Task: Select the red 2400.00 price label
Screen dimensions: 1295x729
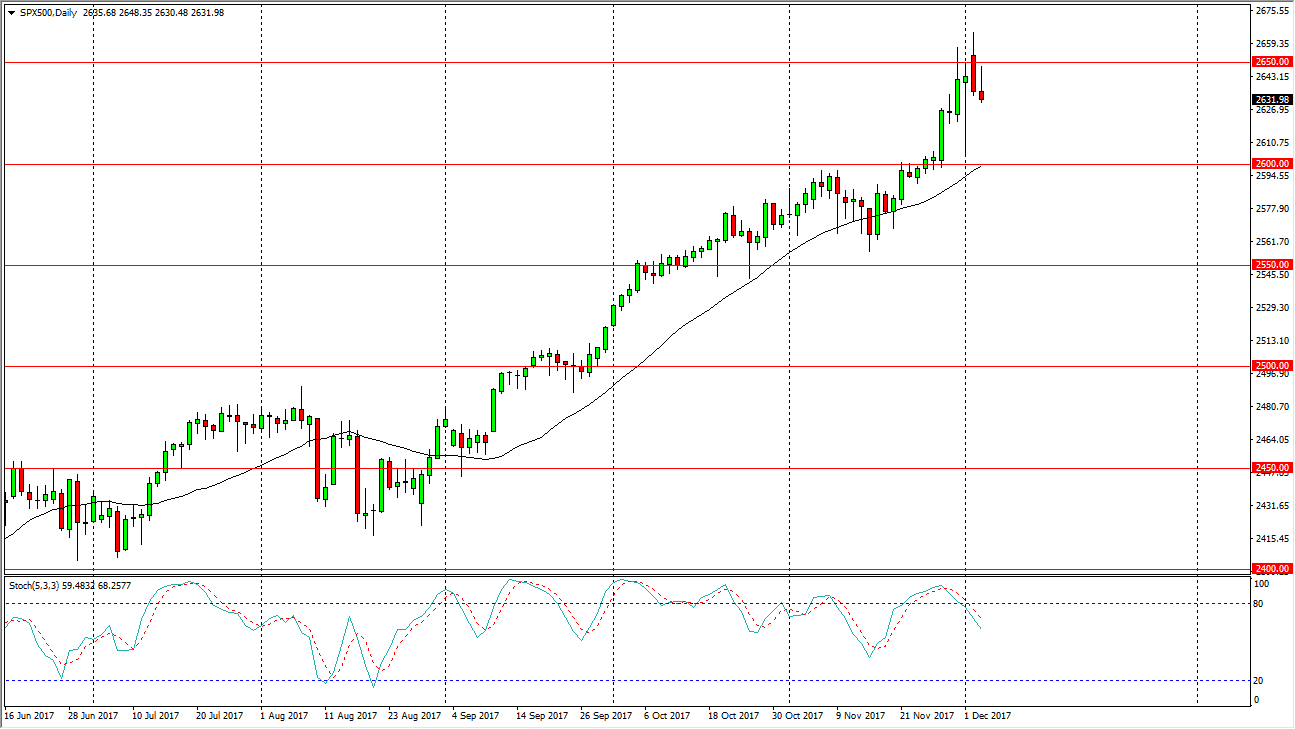Action: click(1271, 569)
